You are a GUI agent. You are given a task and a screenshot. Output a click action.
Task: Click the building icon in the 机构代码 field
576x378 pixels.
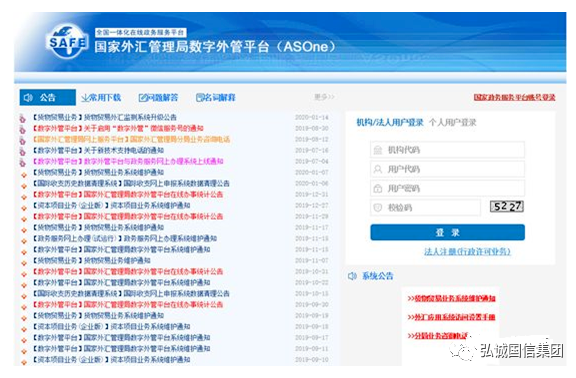378,150
